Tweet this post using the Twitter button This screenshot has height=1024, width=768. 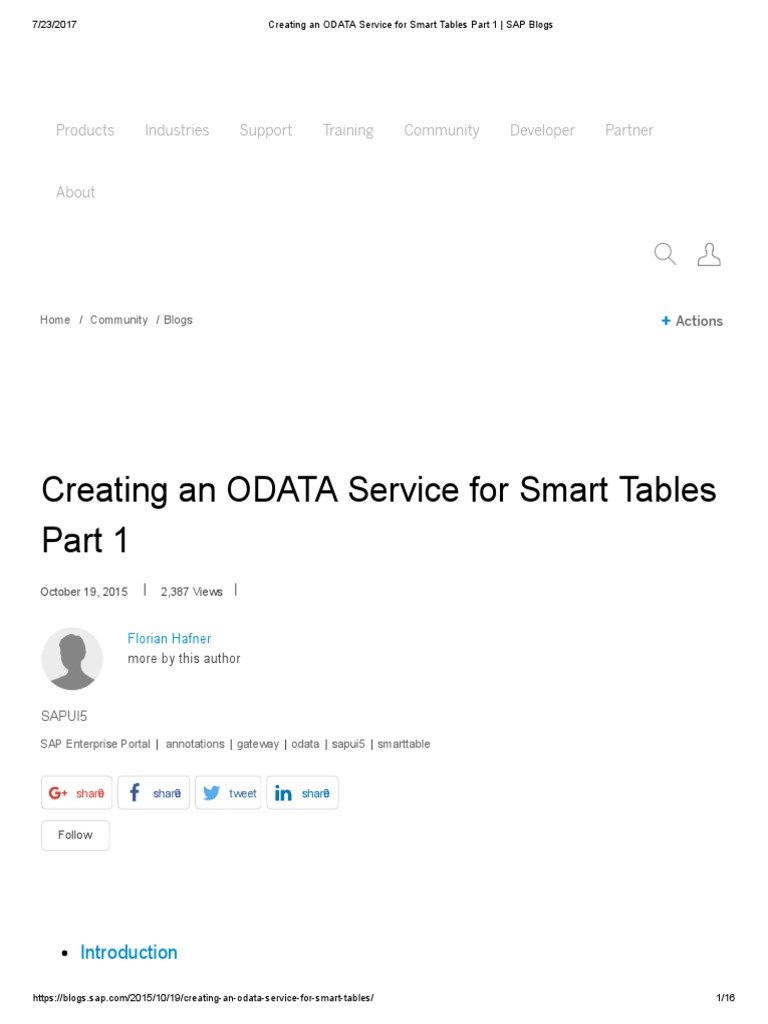pos(228,793)
